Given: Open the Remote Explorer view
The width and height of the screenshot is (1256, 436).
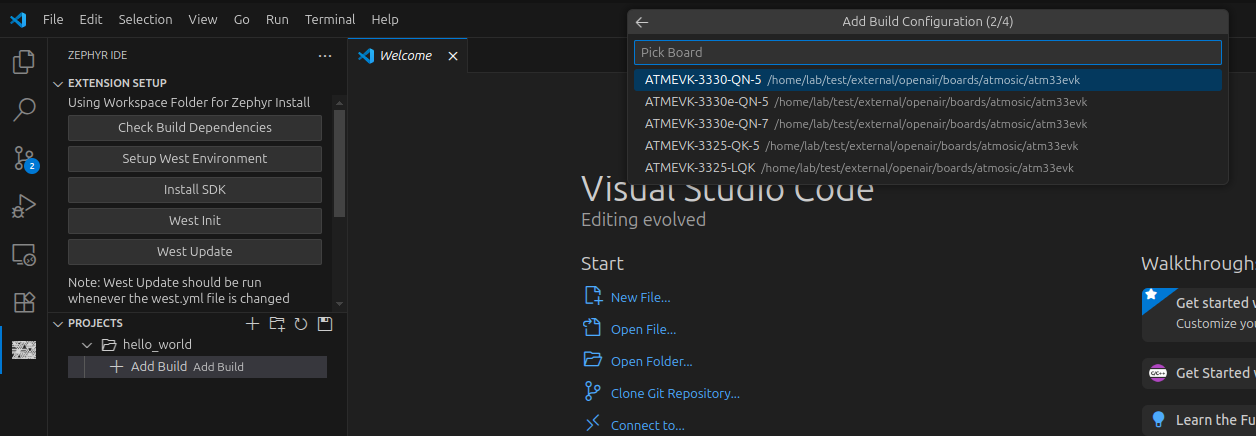Looking at the screenshot, I should point(23,254).
